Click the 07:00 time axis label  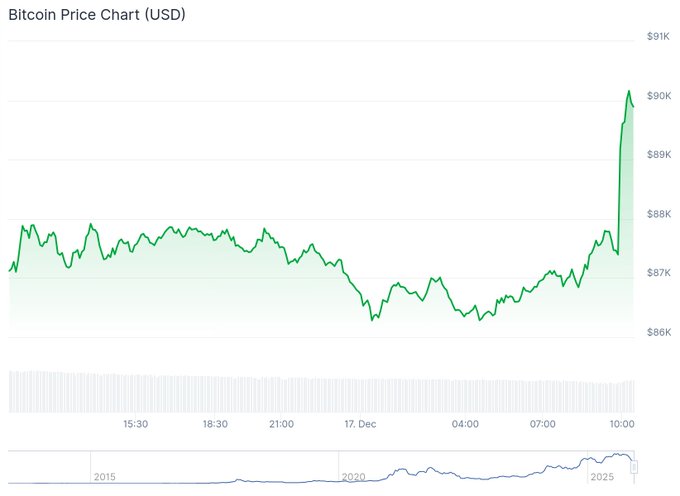pyautogui.click(x=543, y=424)
